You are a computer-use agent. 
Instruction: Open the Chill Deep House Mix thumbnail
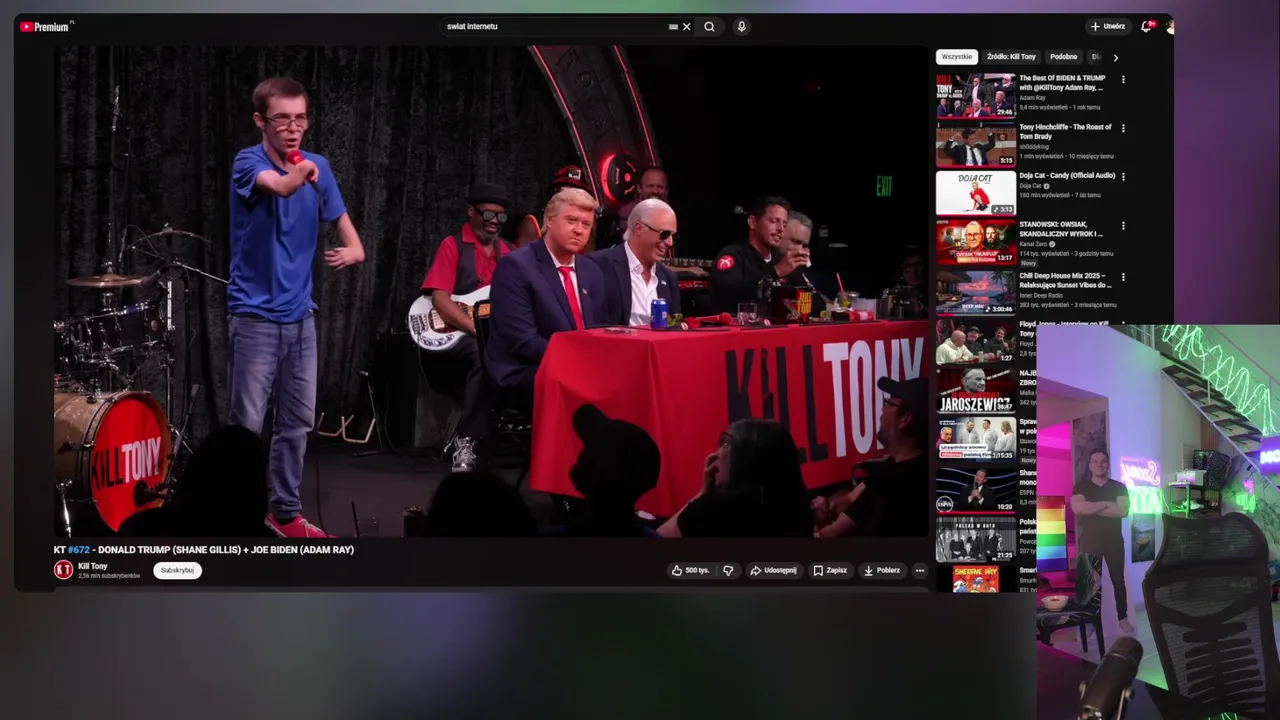(976, 292)
